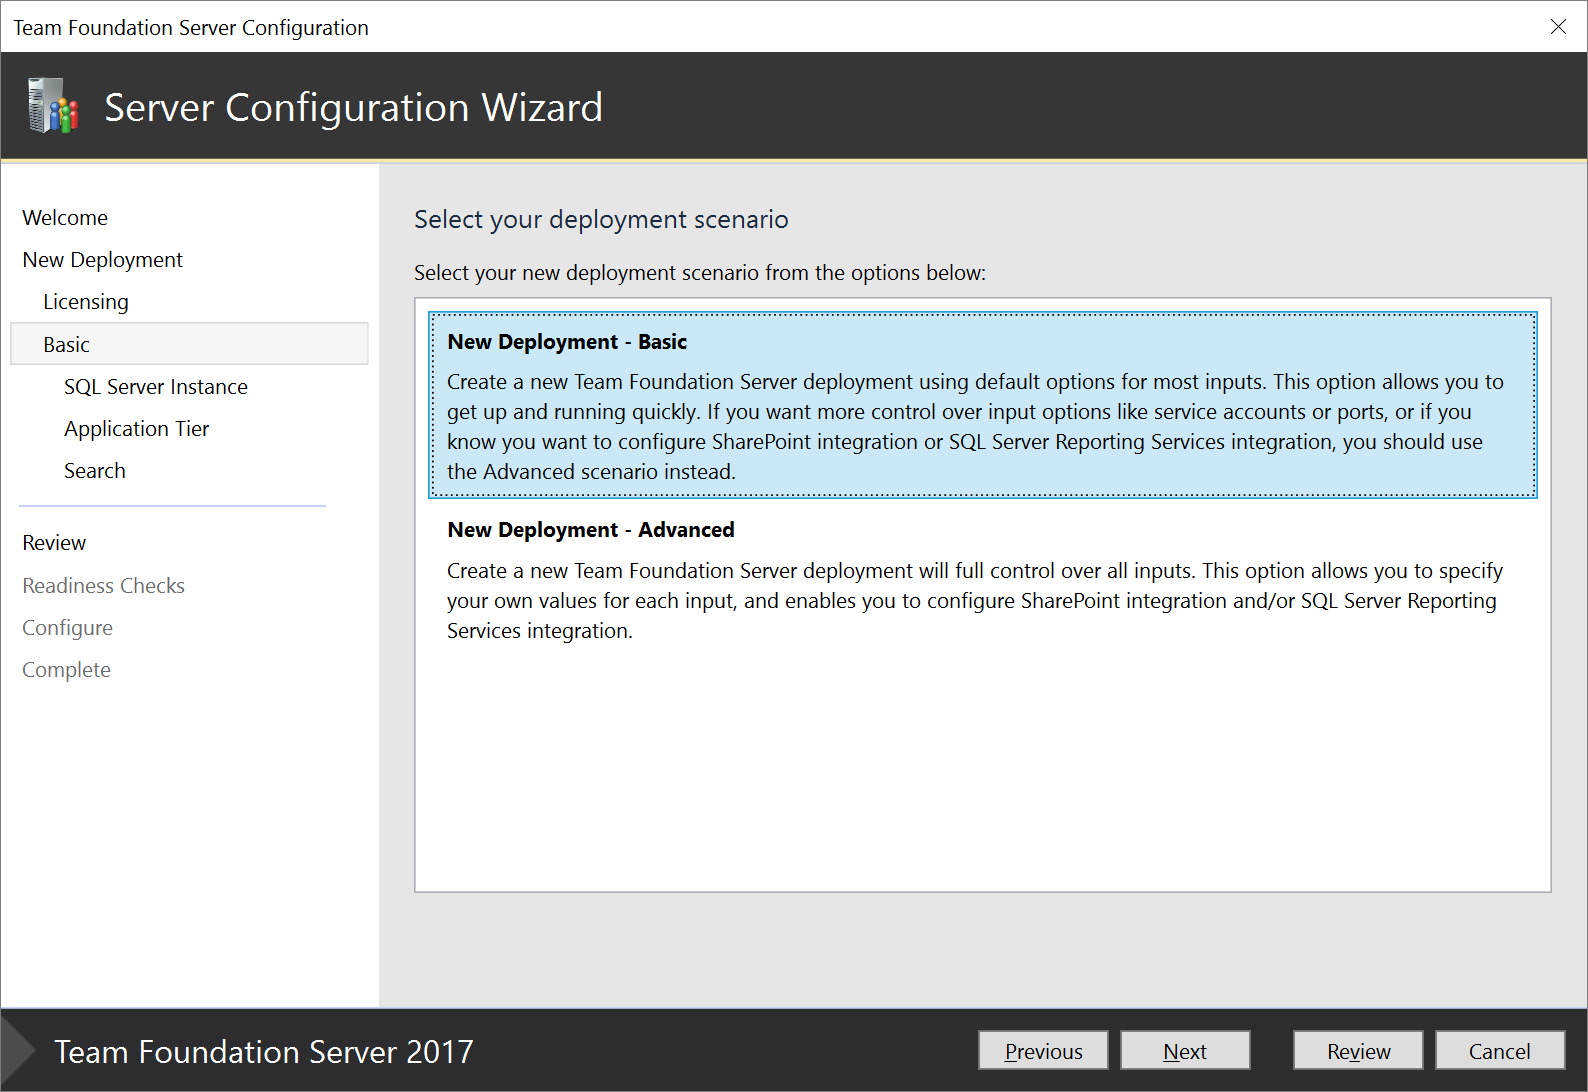
Task: Open the Search step in sidebar
Action: 95,471
